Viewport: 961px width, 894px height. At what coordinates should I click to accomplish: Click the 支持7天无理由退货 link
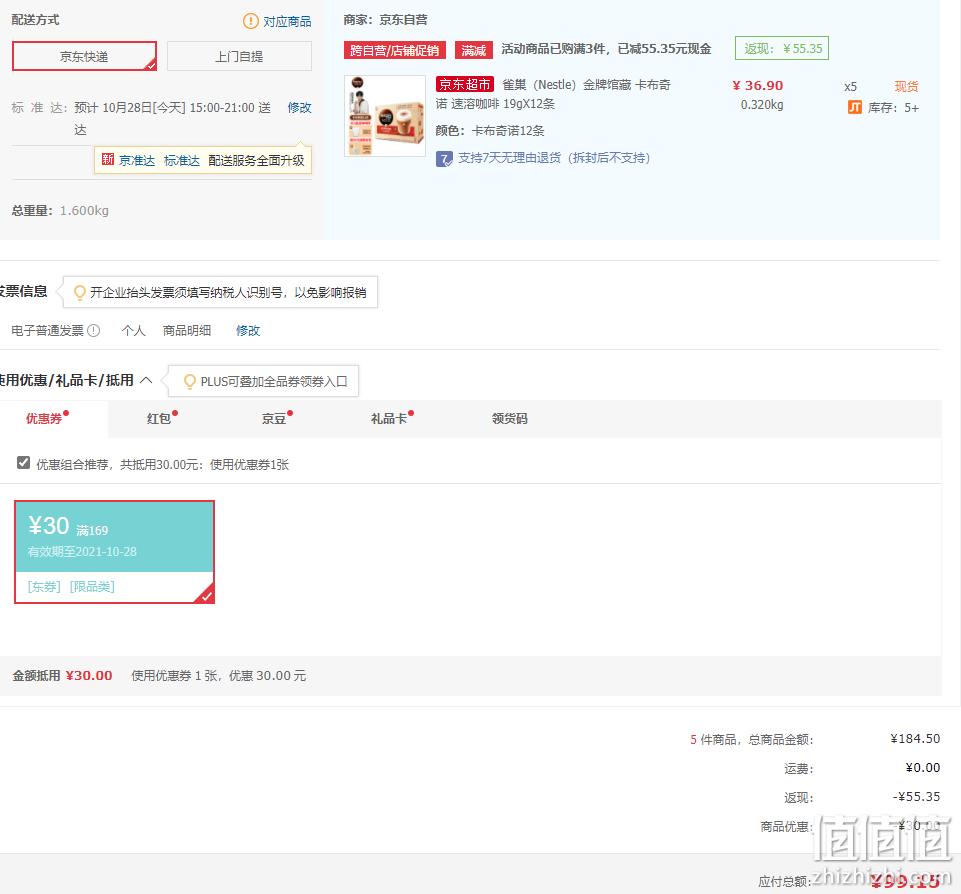[x=554, y=158]
